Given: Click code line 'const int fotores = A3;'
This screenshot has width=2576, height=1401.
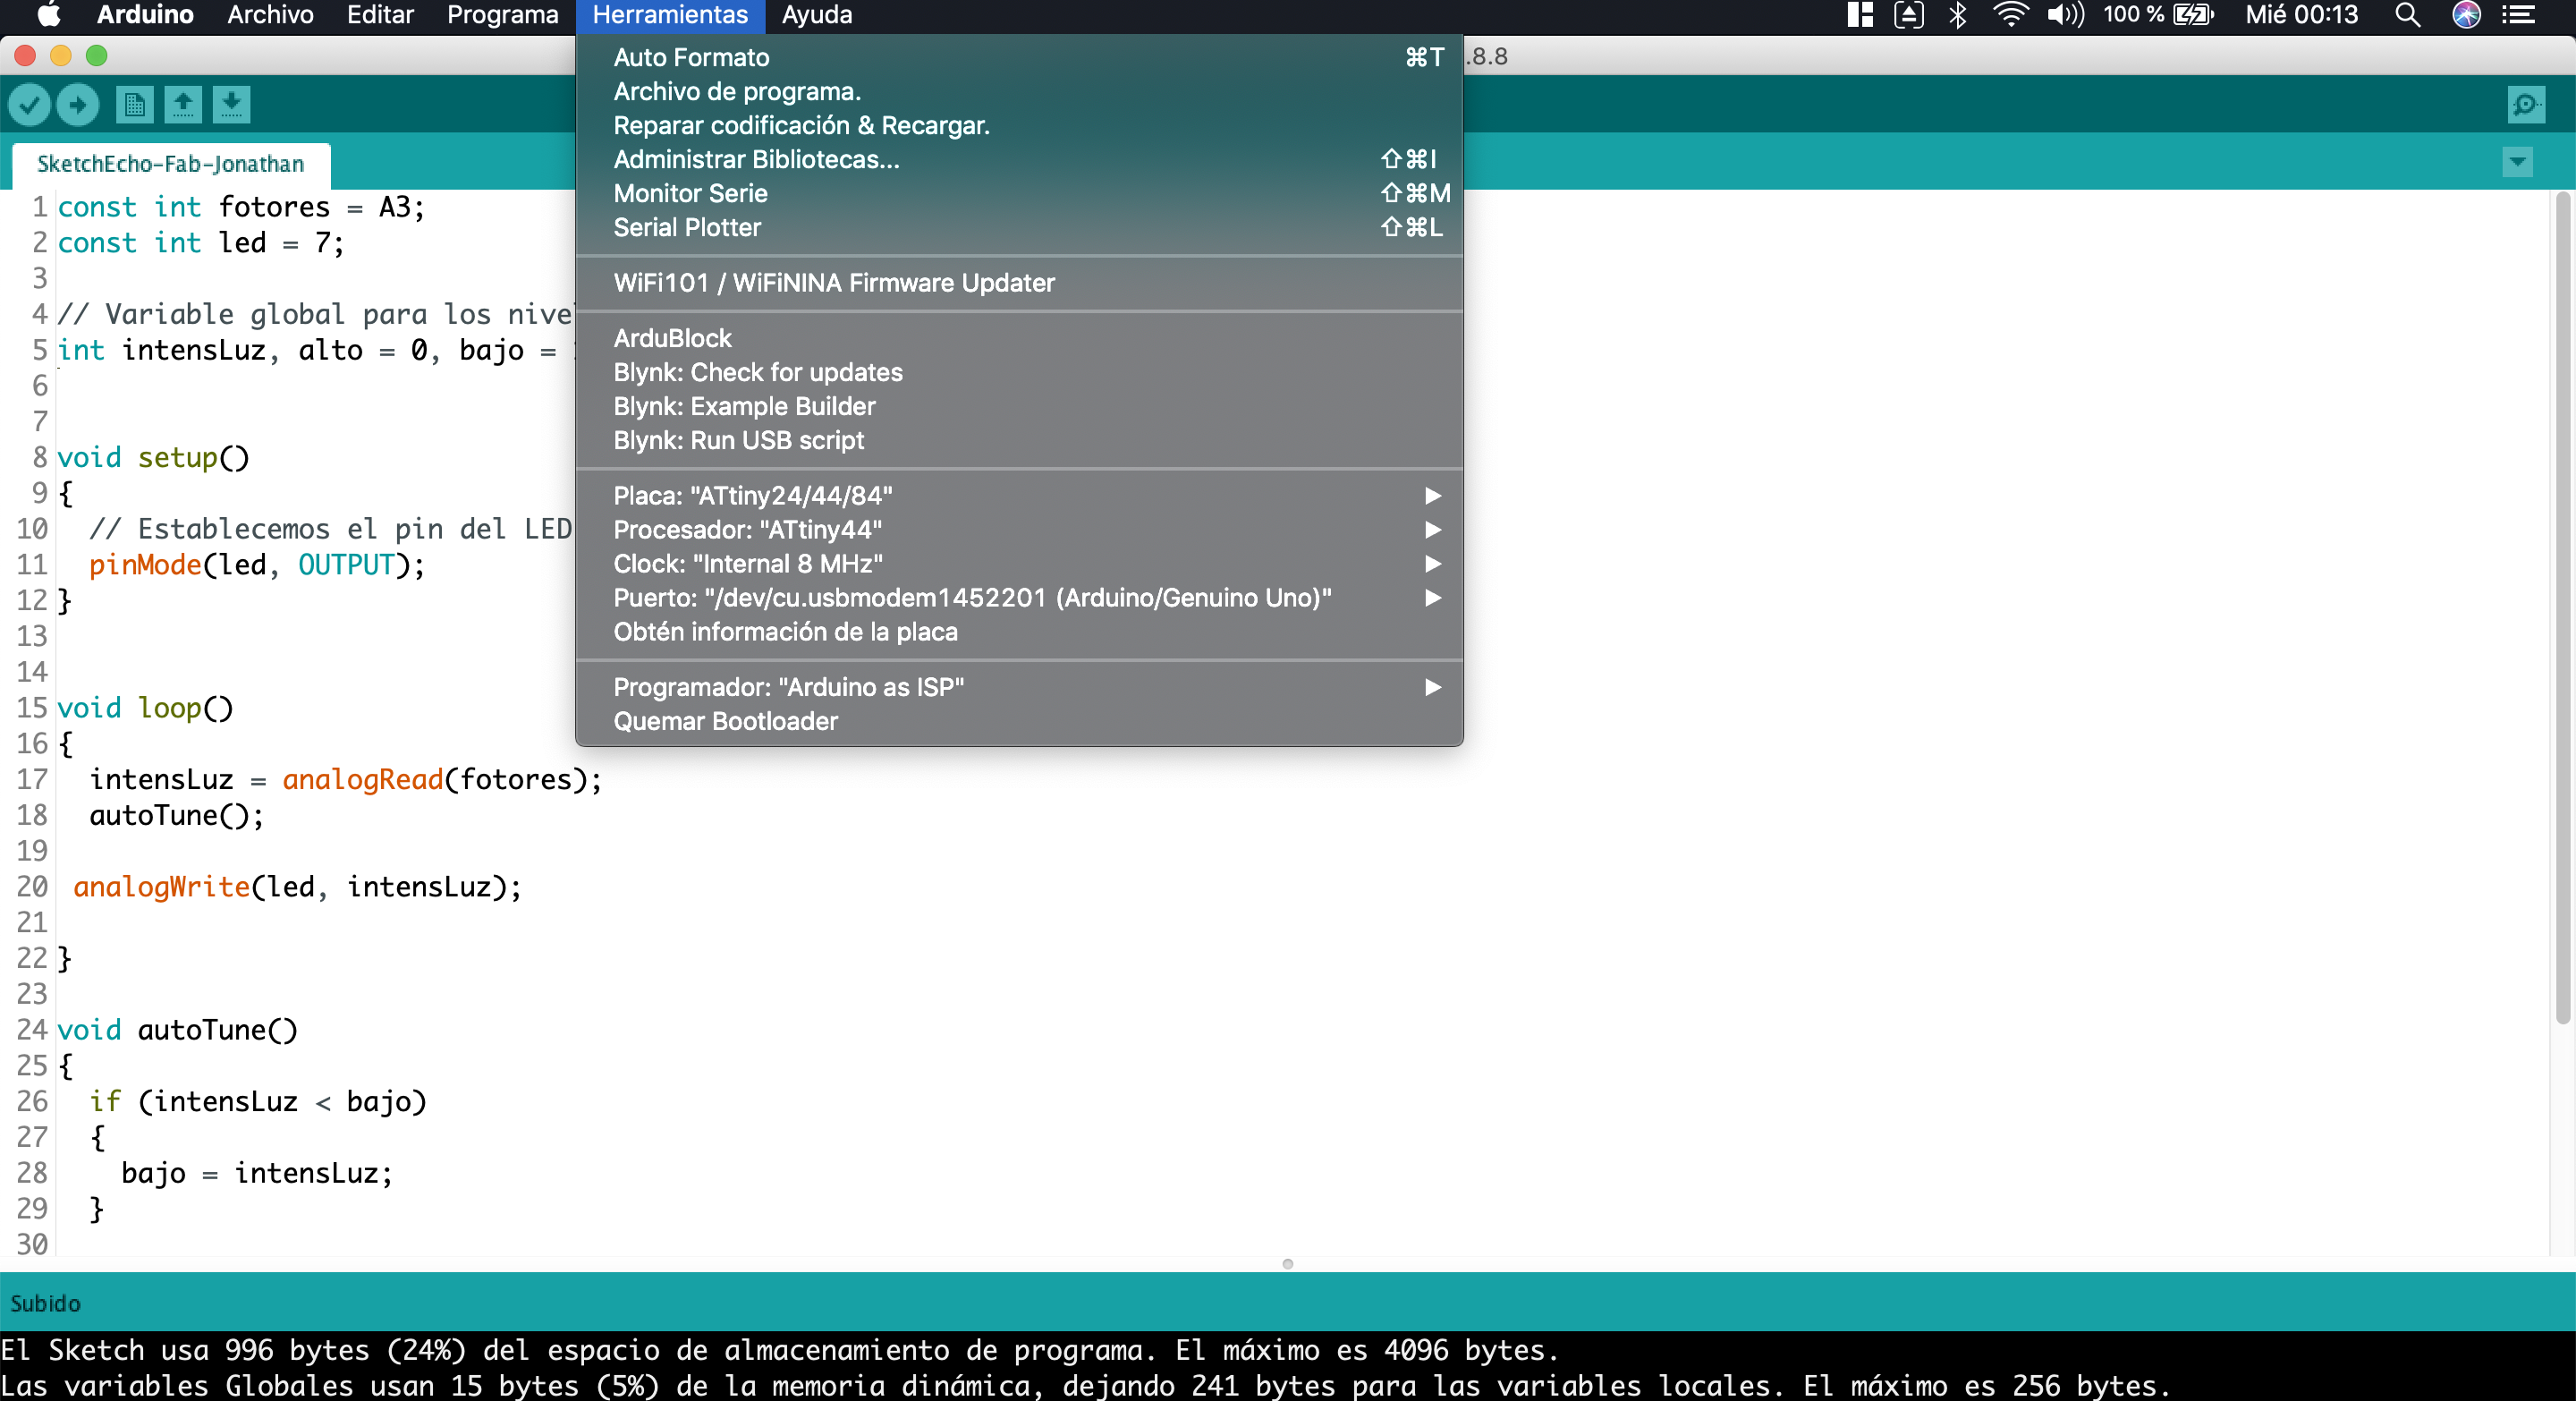Looking at the screenshot, I should click(241, 207).
